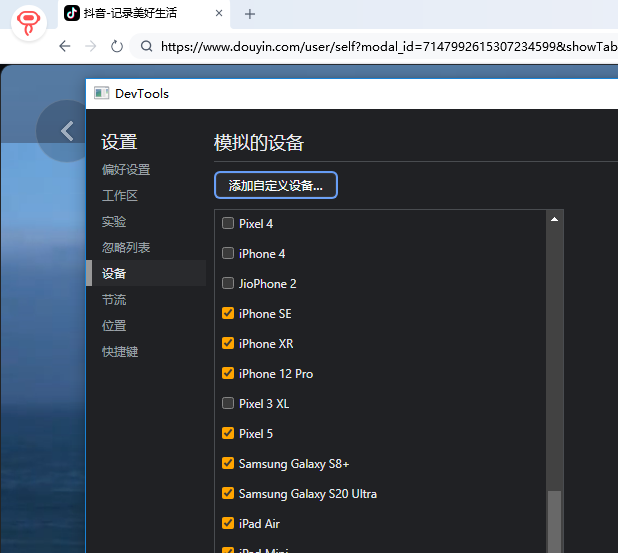Open 位置 settings section

pos(114,326)
